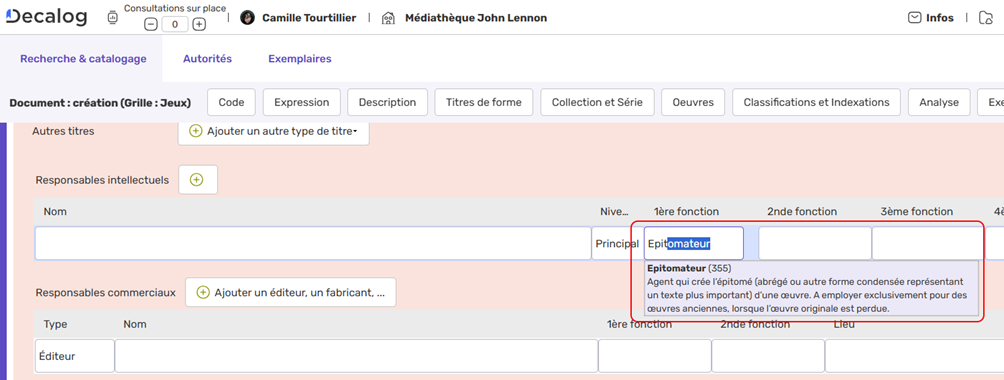The image size is (1004, 380).
Task: Switch to Exemplaires tab
Action: tap(300, 59)
